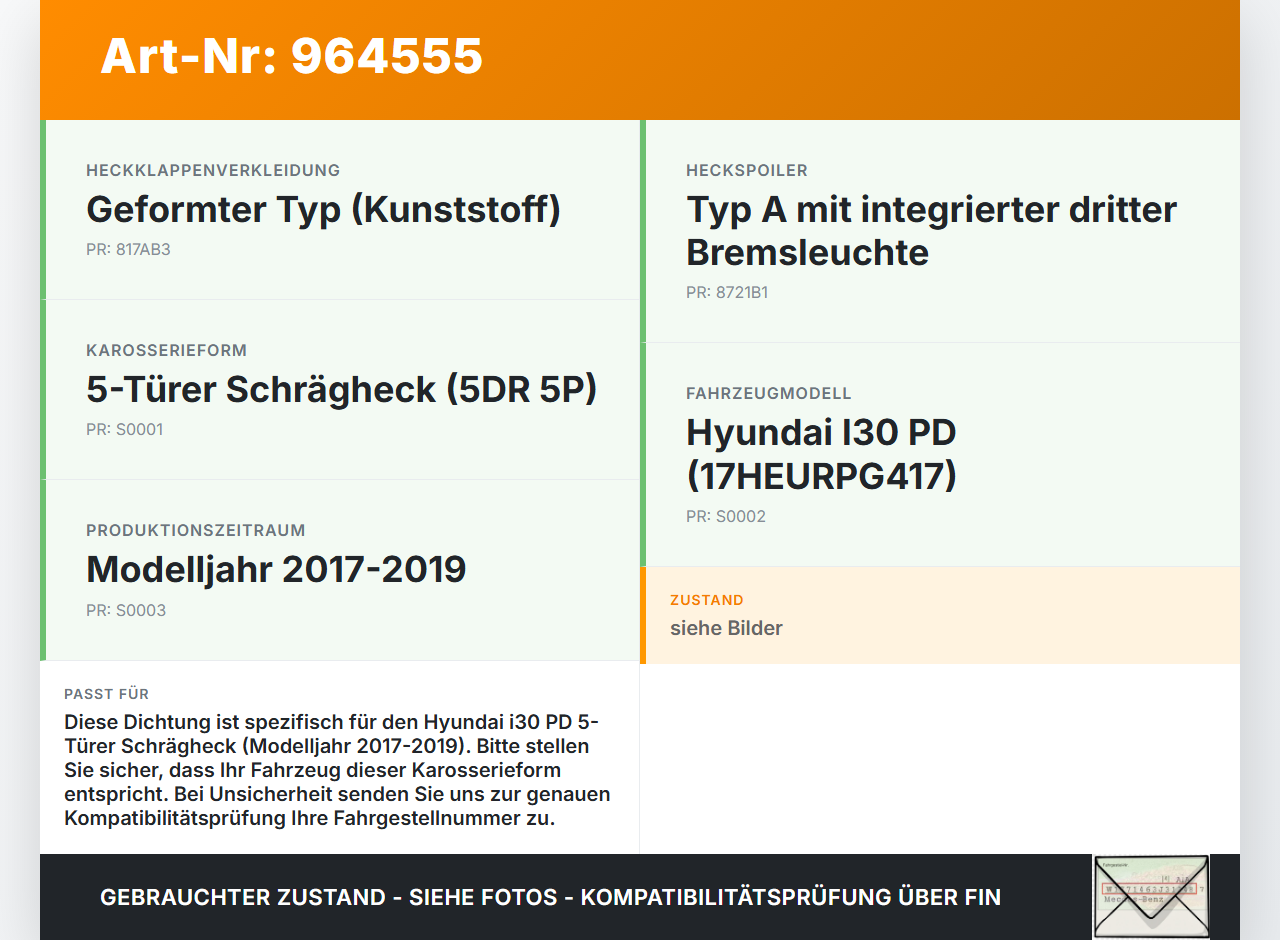Click the orange Art-Nr: 964555 header
Screen dimensions: 1280x940
tap(290, 58)
